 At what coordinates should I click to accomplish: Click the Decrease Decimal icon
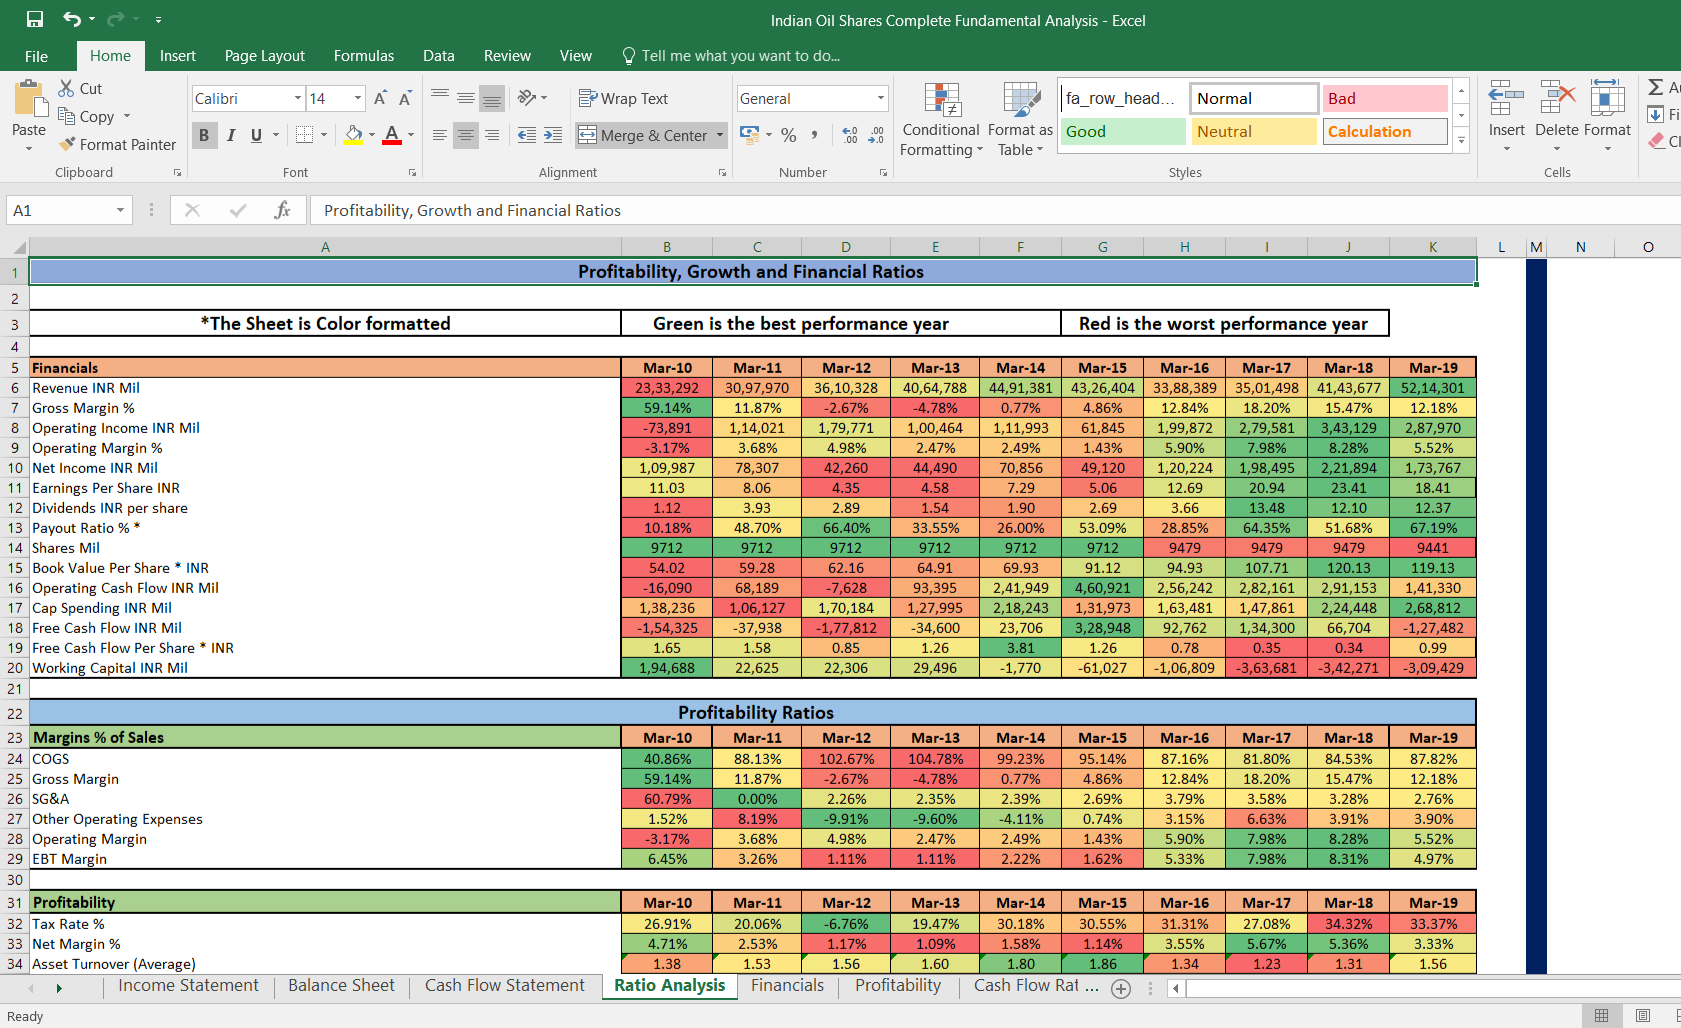point(876,135)
